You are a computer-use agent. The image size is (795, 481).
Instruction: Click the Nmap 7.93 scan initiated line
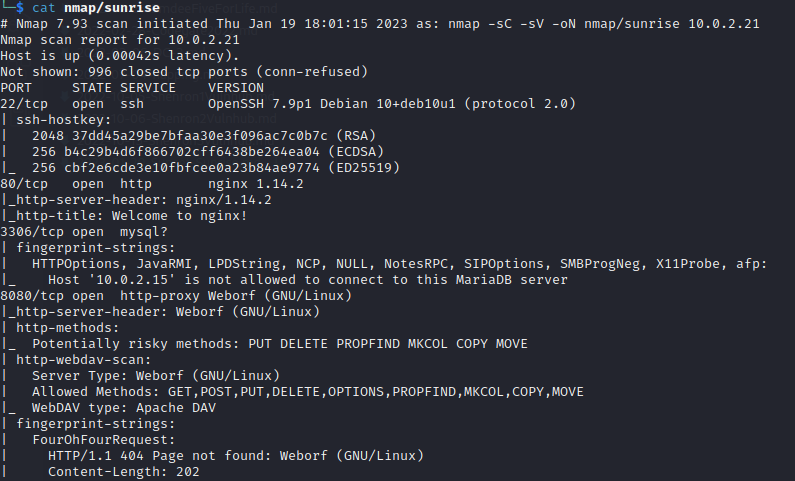tap(380, 24)
